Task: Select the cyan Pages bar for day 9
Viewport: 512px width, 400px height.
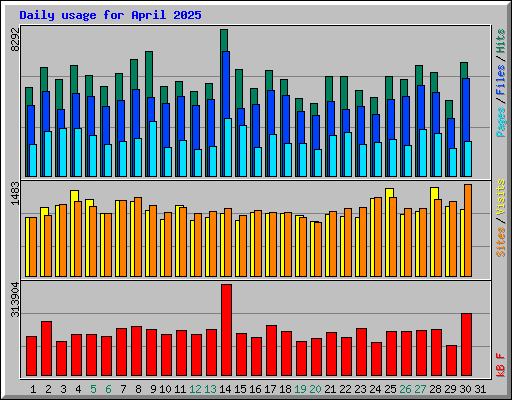Action: tap(153, 149)
